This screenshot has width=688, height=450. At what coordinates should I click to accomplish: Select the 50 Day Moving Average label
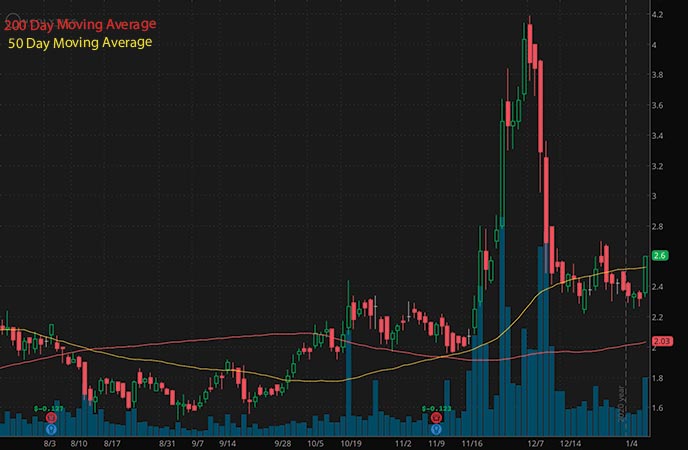[78, 42]
